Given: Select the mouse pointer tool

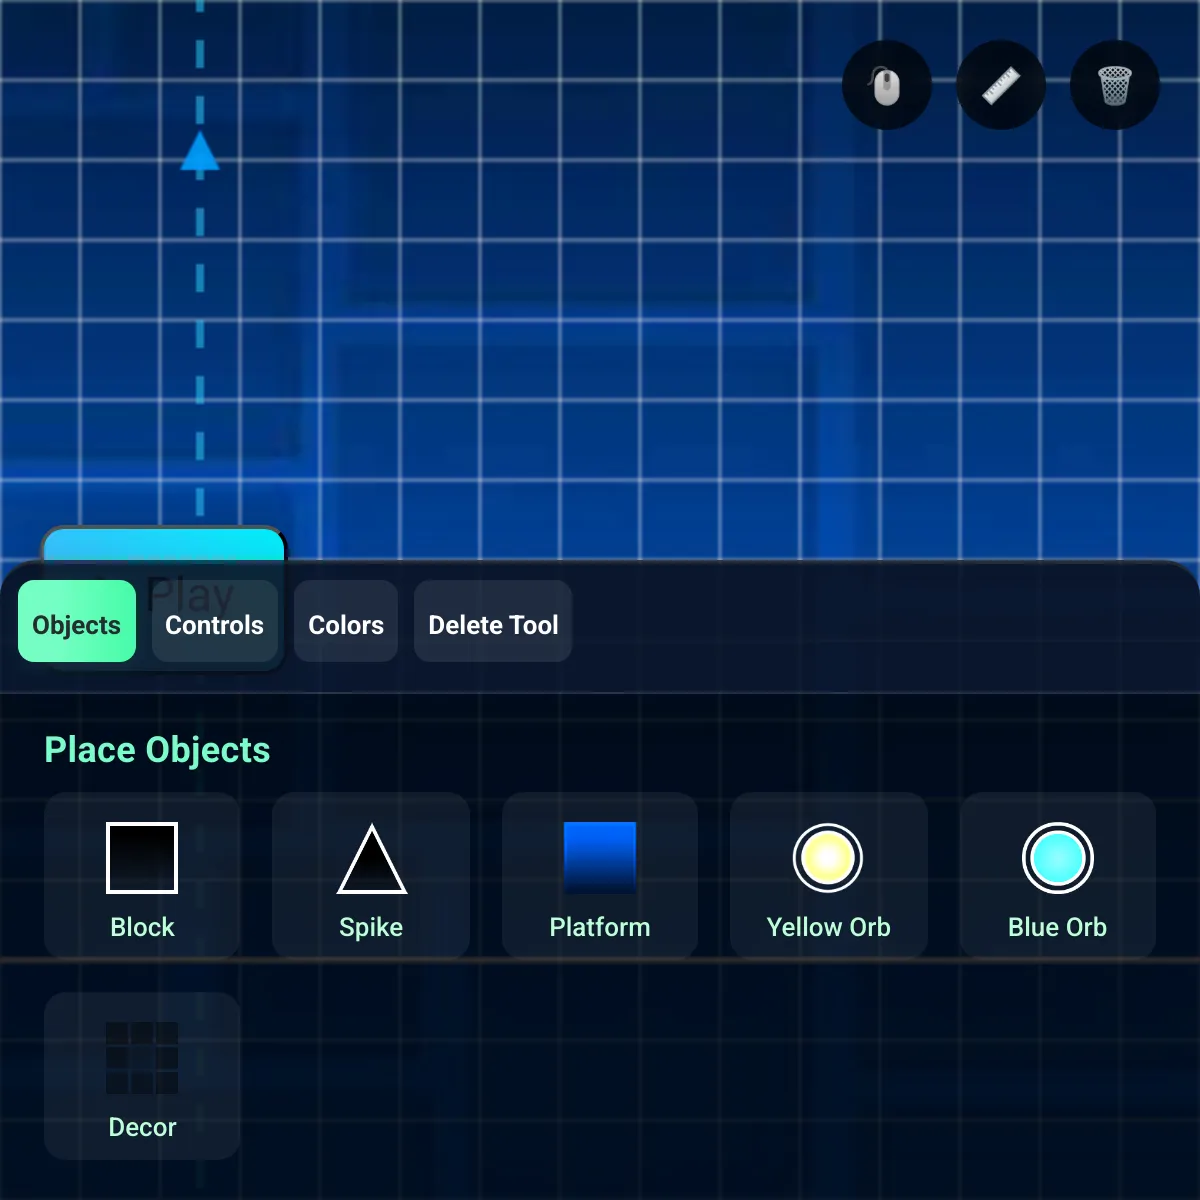Looking at the screenshot, I should point(886,86).
